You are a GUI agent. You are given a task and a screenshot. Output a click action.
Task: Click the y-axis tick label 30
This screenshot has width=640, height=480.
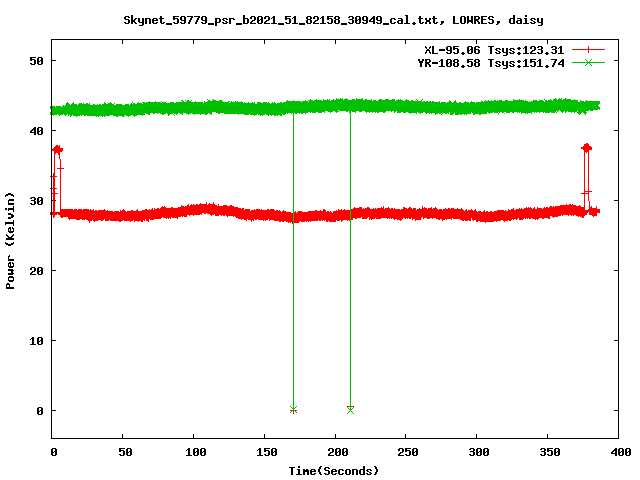point(36,201)
